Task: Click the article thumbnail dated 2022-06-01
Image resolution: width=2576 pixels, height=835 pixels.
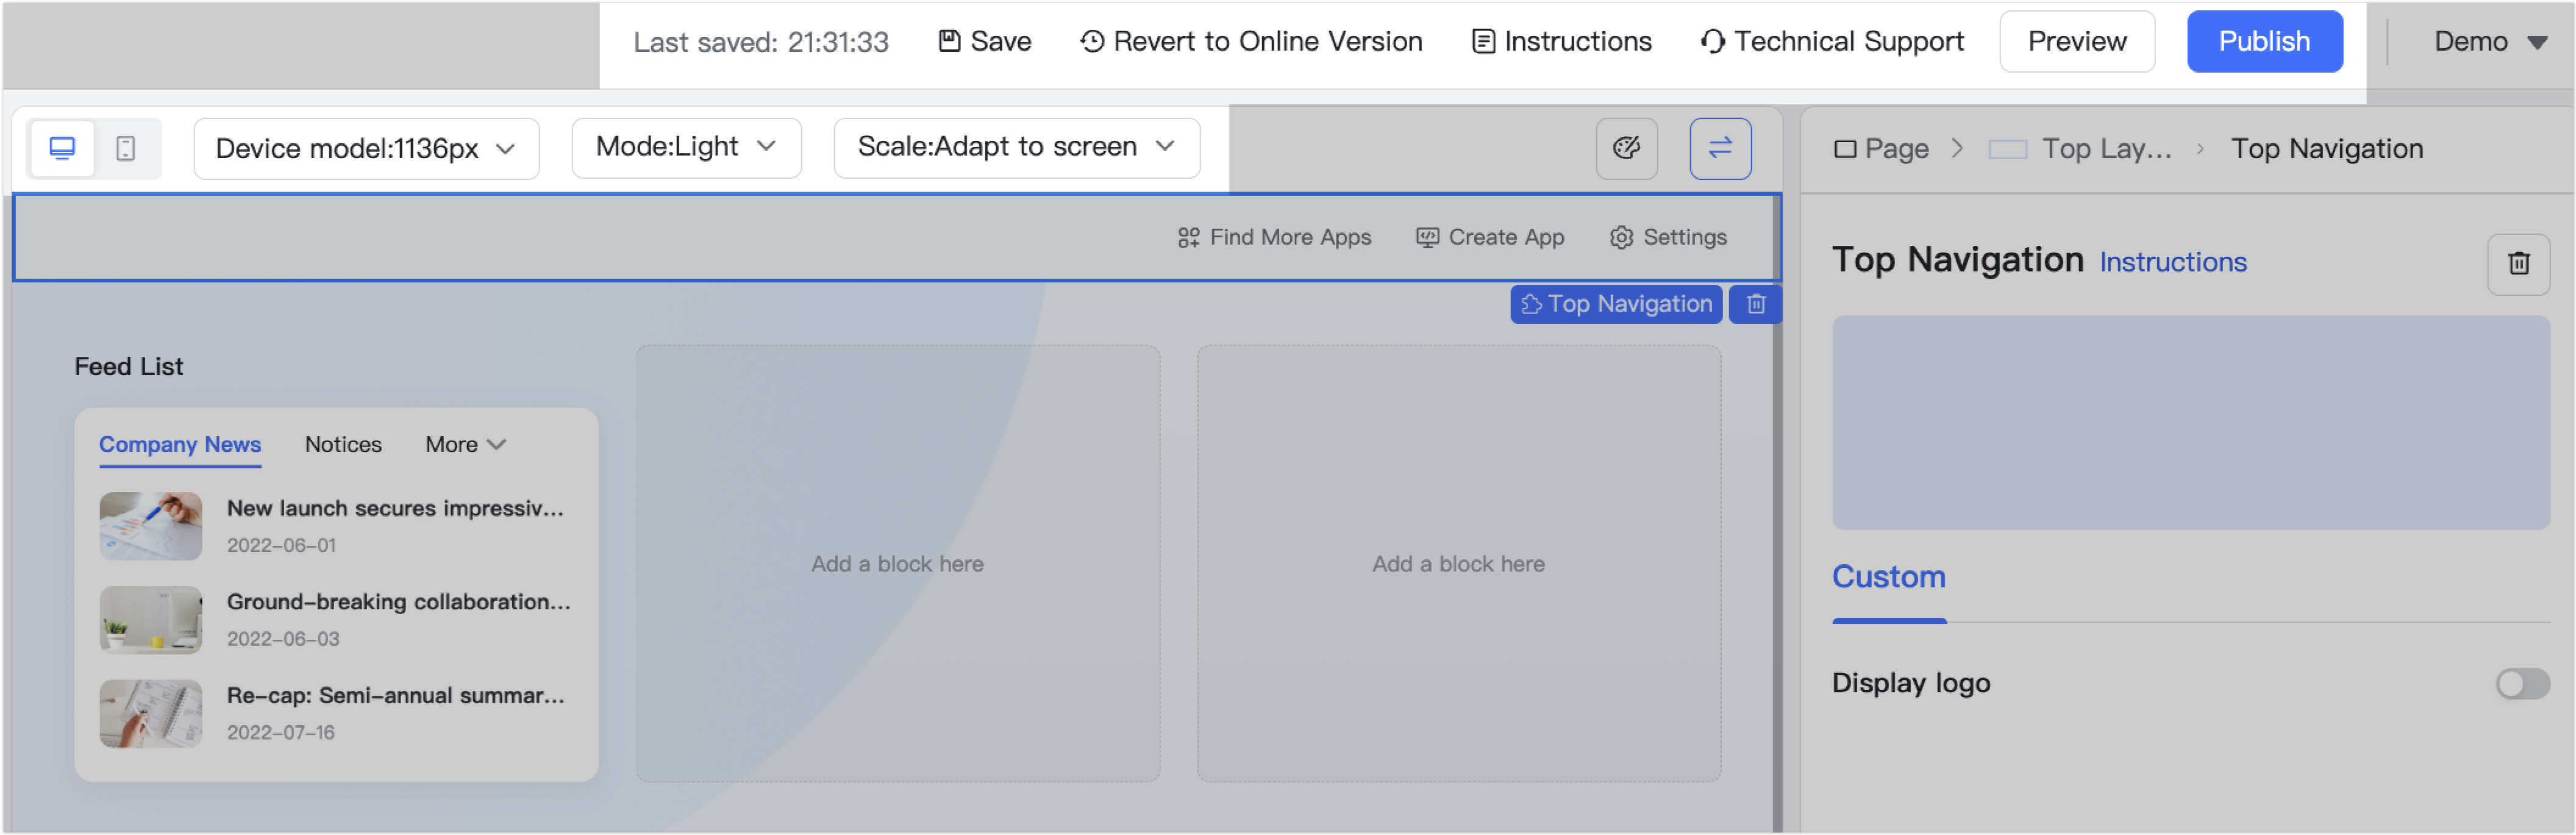Action: coord(150,525)
